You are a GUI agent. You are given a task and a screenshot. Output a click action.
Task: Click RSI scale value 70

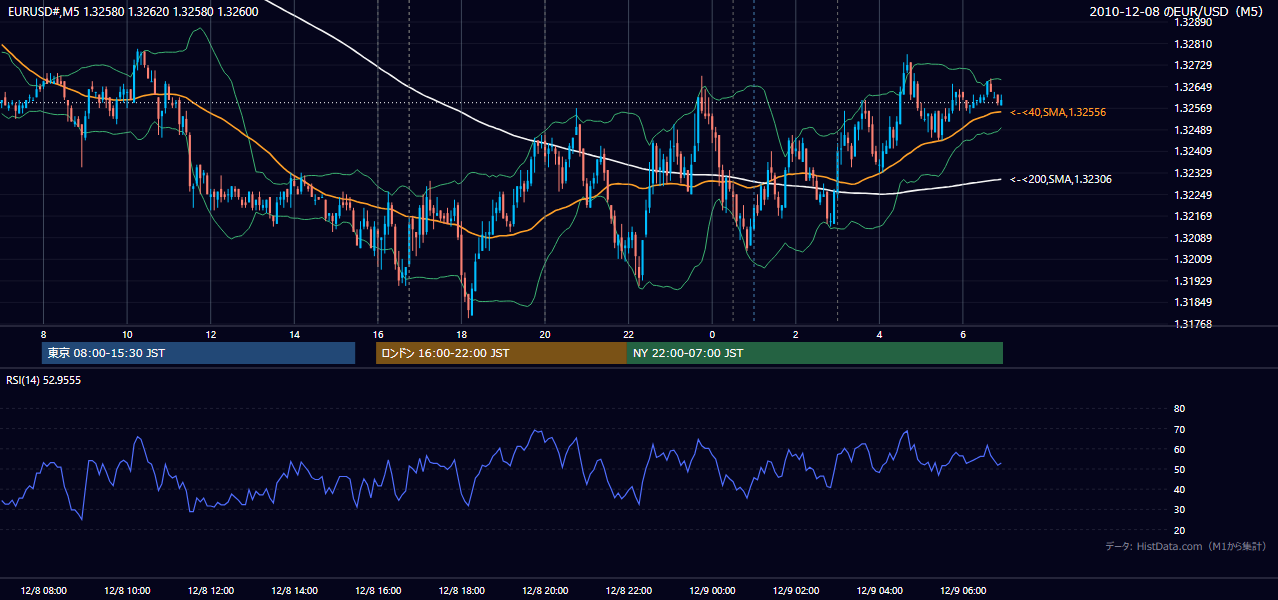1180,429
